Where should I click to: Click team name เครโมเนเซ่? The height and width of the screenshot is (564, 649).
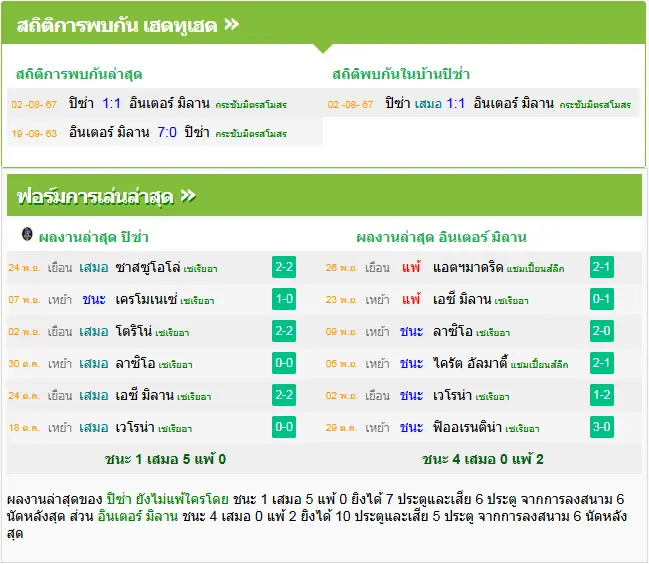(147, 299)
